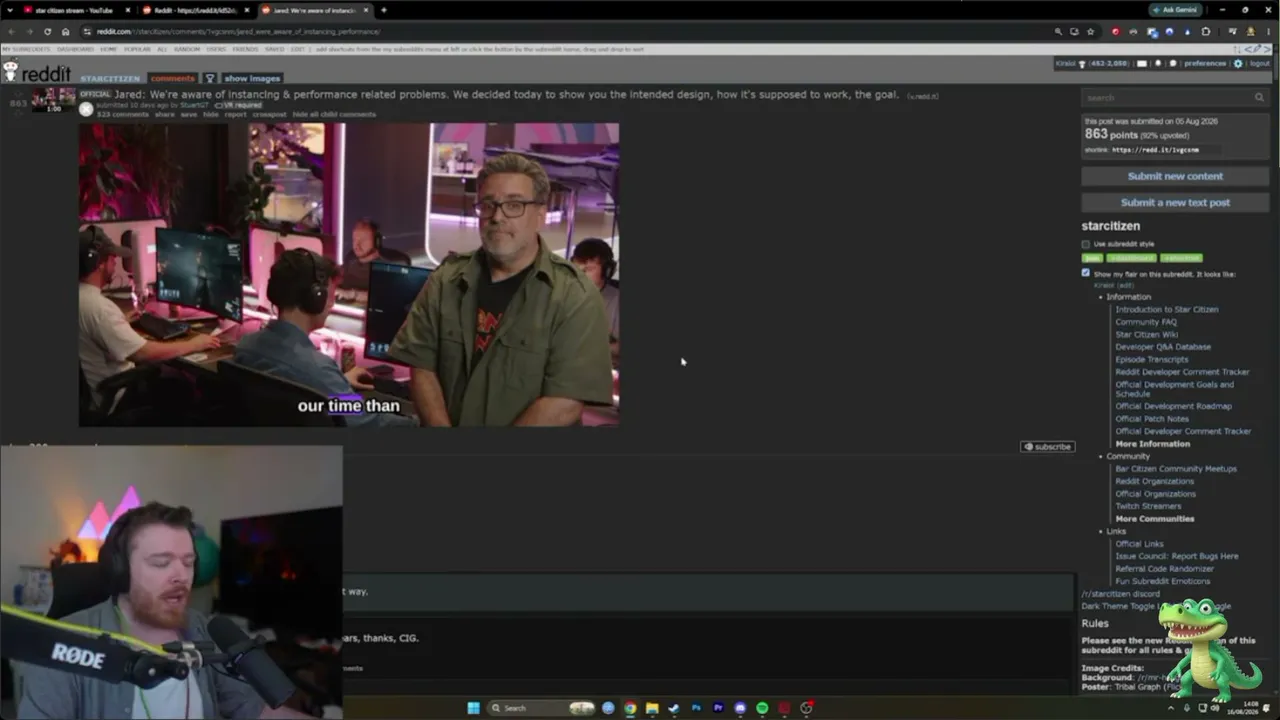Image resolution: width=1280 pixels, height=720 pixels.
Task: Click the post title about instancing problems
Action: click(506, 95)
